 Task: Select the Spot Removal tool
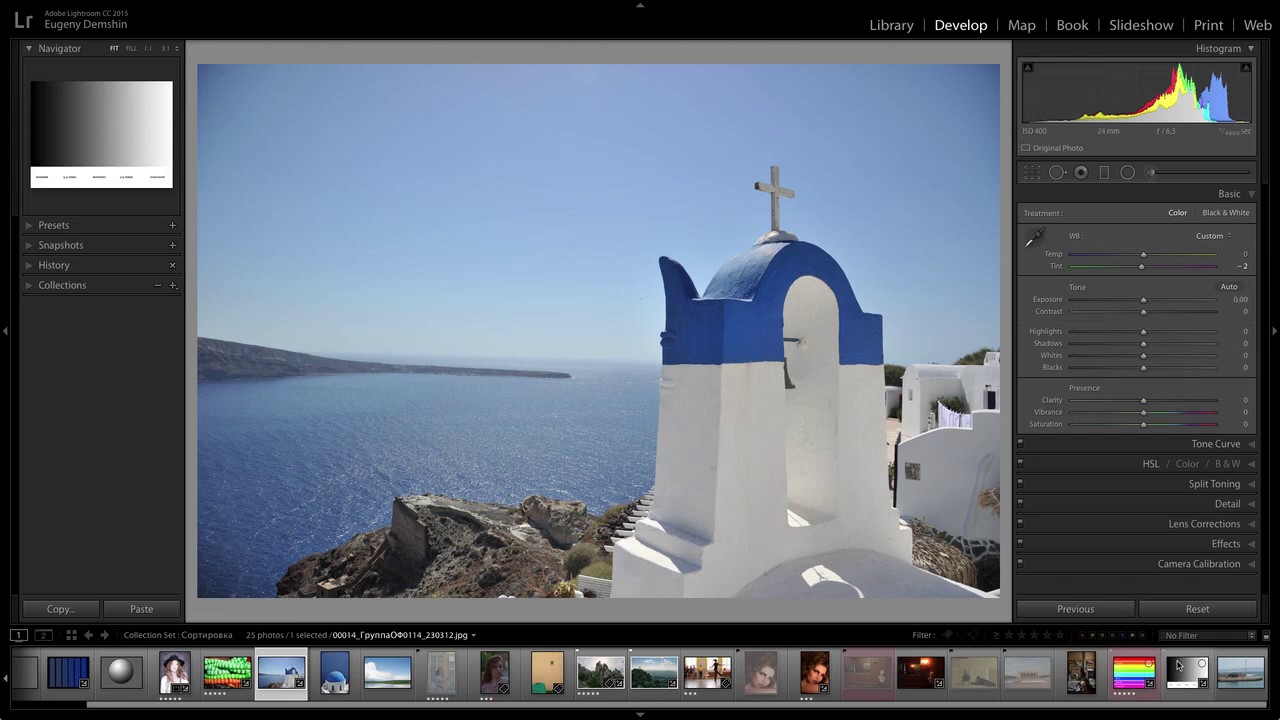(x=1057, y=173)
